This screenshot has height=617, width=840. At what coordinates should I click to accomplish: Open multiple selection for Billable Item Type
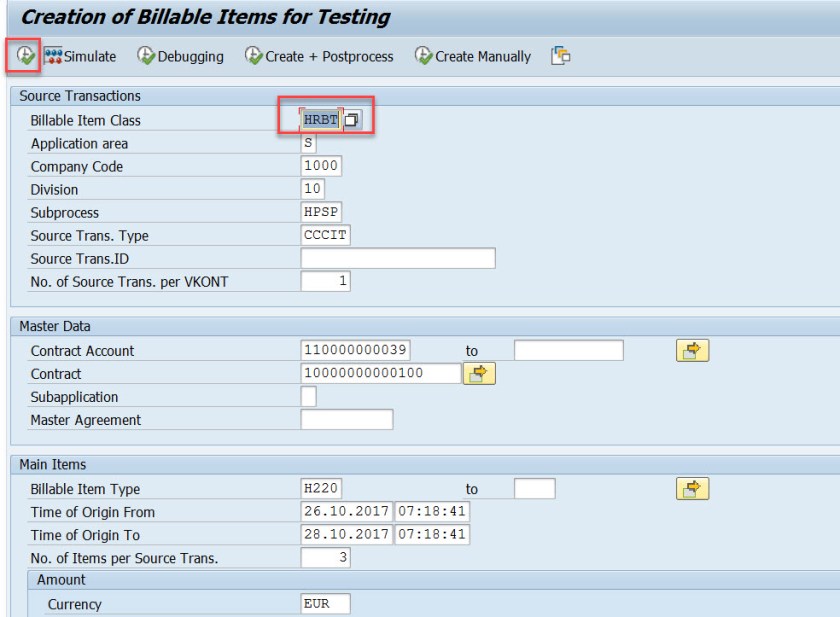692,488
